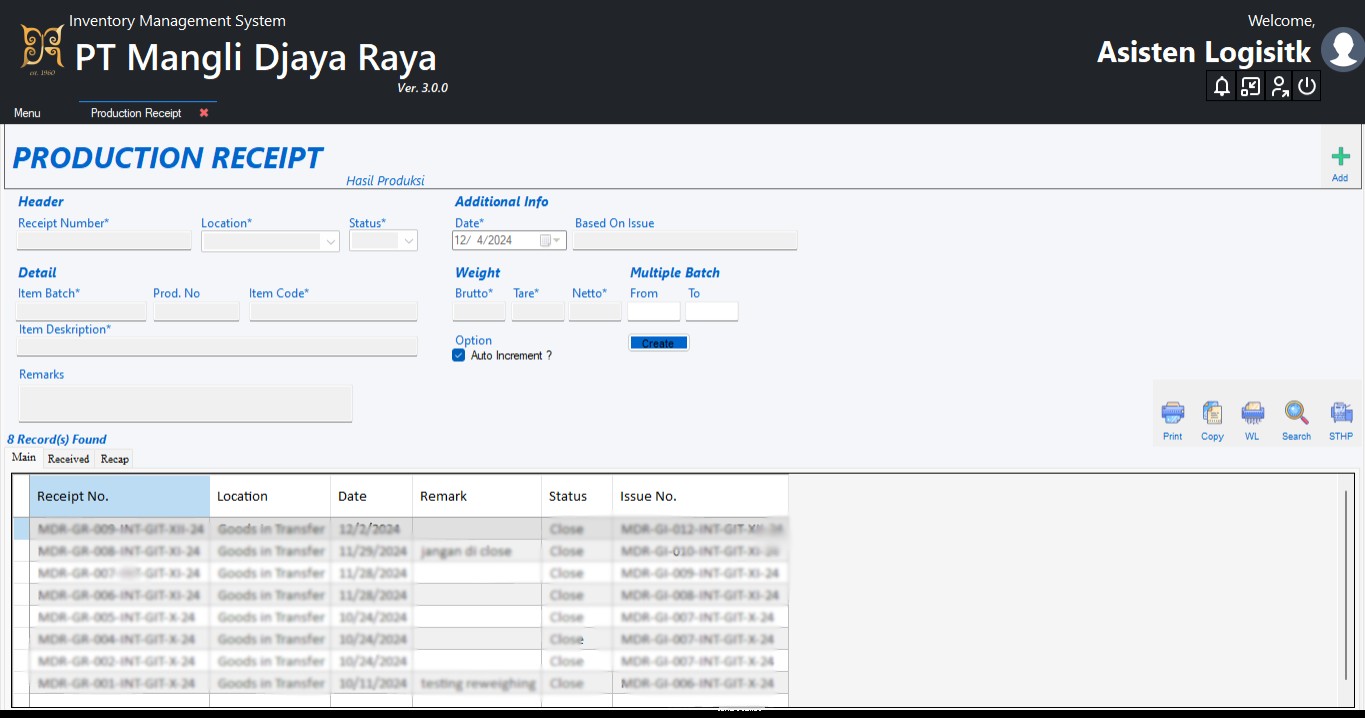Open the Menu tab
This screenshot has height=718, width=1365.
coord(28,113)
